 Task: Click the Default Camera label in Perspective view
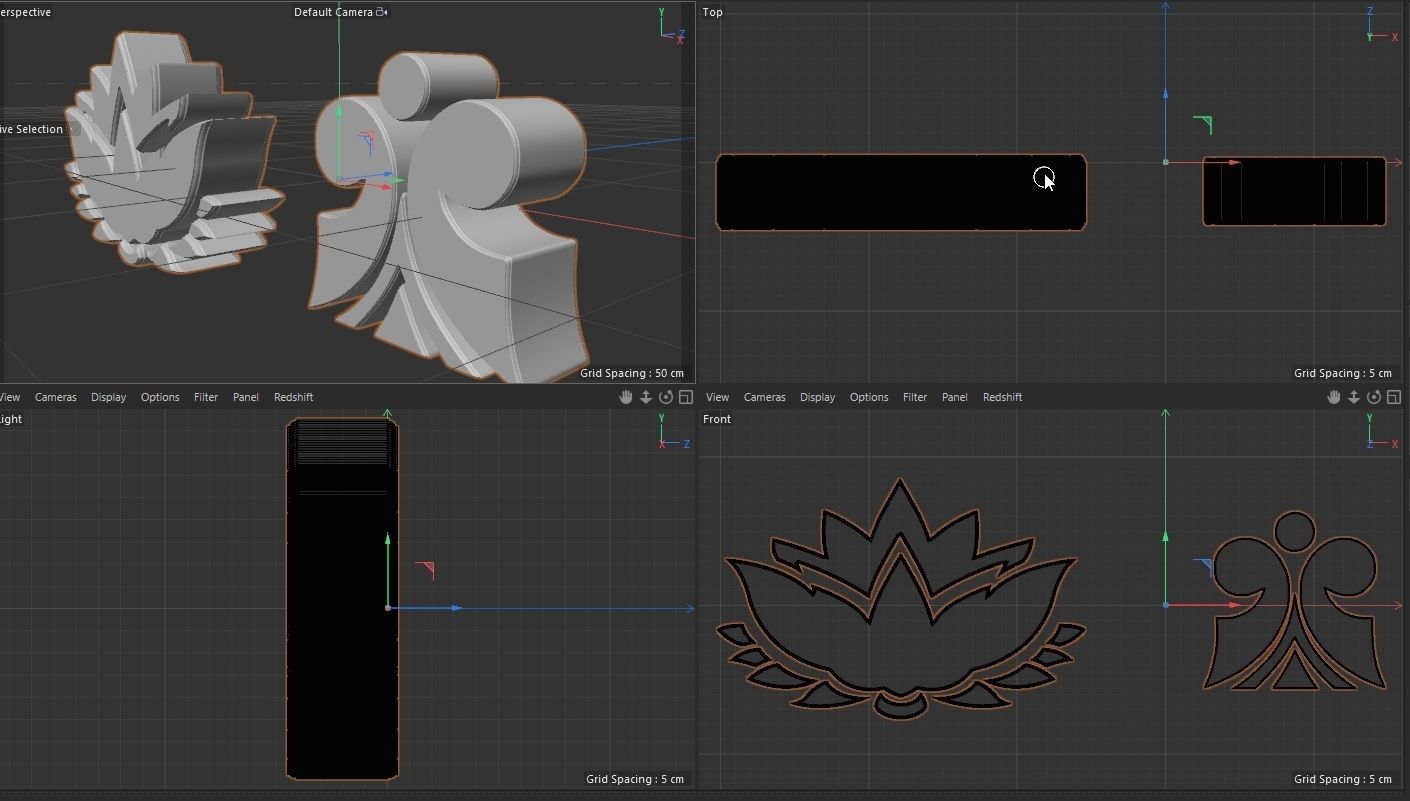333,12
